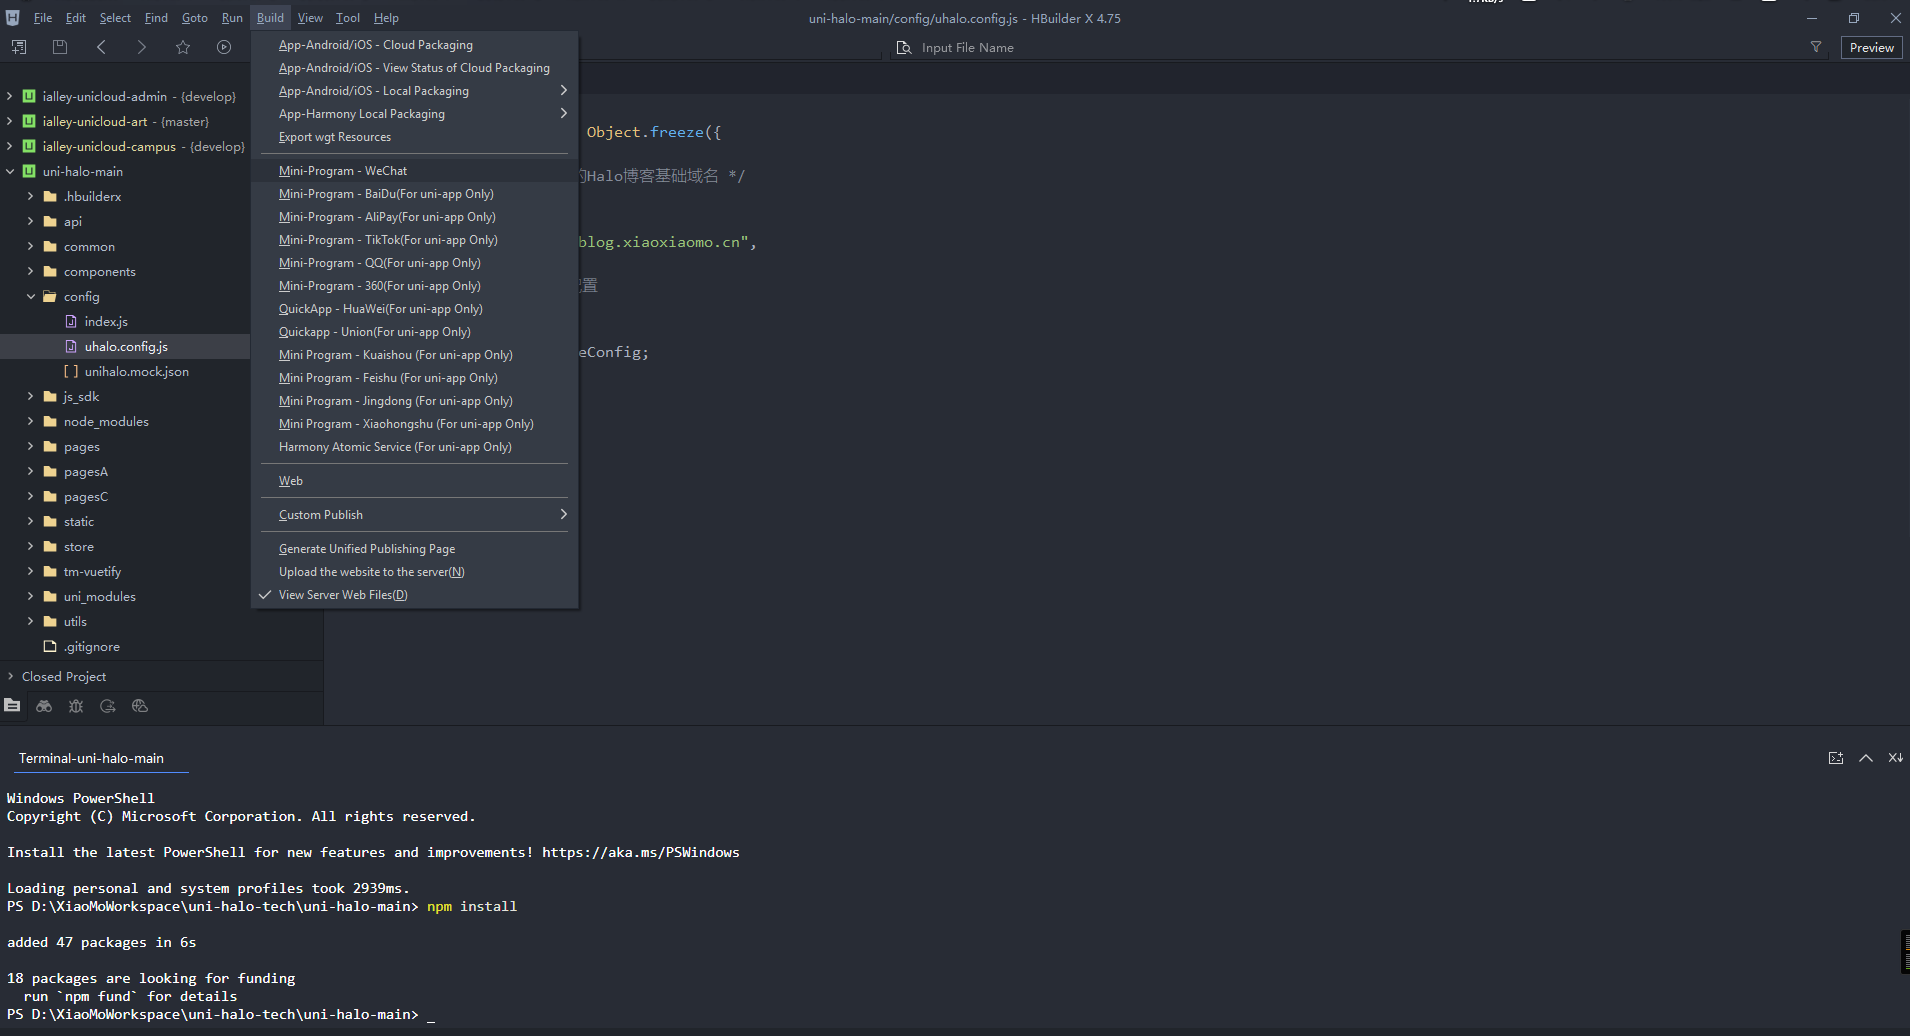The height and width of the screenshot is (1036, 1910).
Task: Open App-Harmony Local Packaging submenu
Action: coord(415,114)
